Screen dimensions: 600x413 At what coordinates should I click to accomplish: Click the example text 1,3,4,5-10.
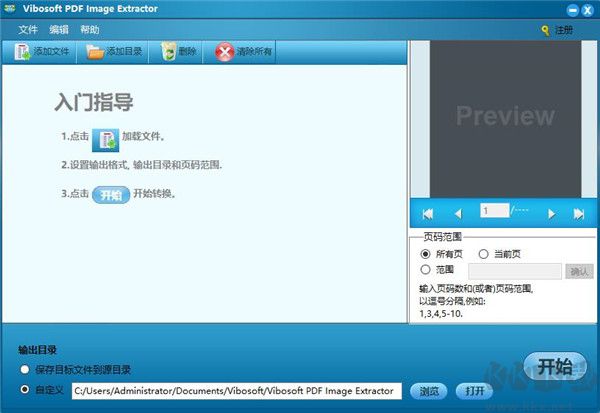pyautogui.click(x=441, y=313)
